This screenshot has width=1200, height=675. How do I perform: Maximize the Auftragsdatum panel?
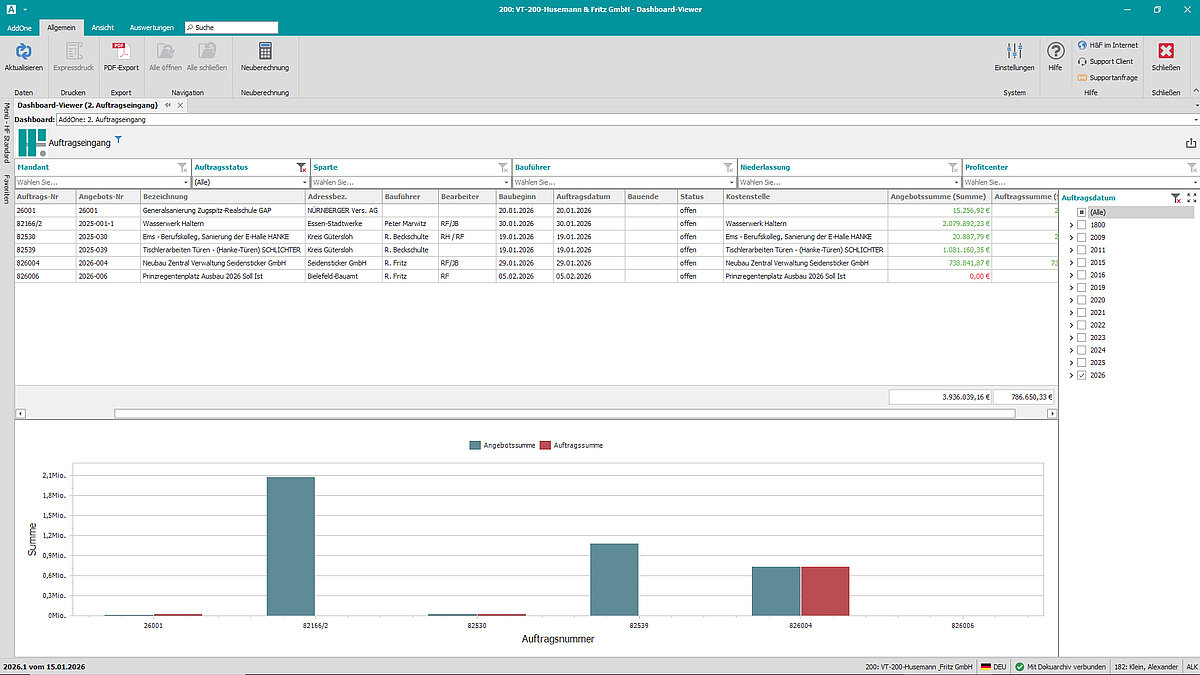click(x=1191, y=198)
